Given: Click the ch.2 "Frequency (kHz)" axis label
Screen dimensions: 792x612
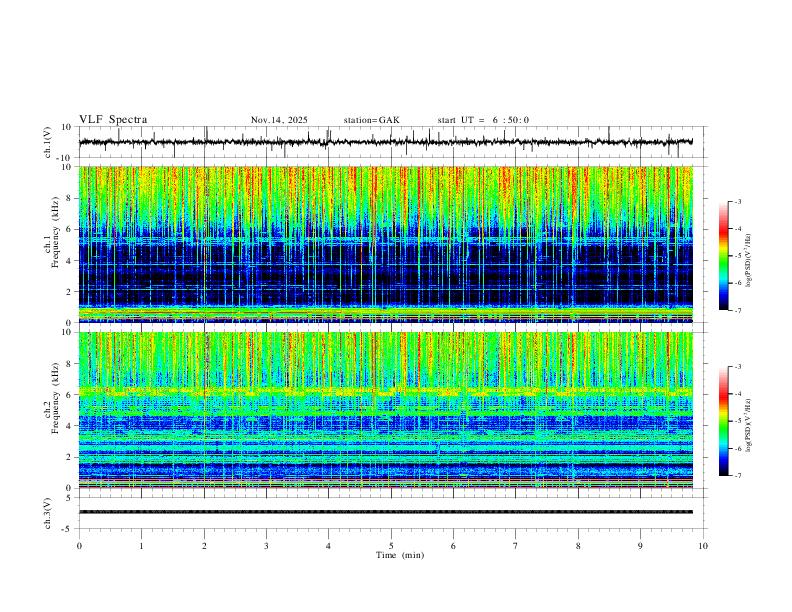Looking at the screenshot, I should pos(56,397).
